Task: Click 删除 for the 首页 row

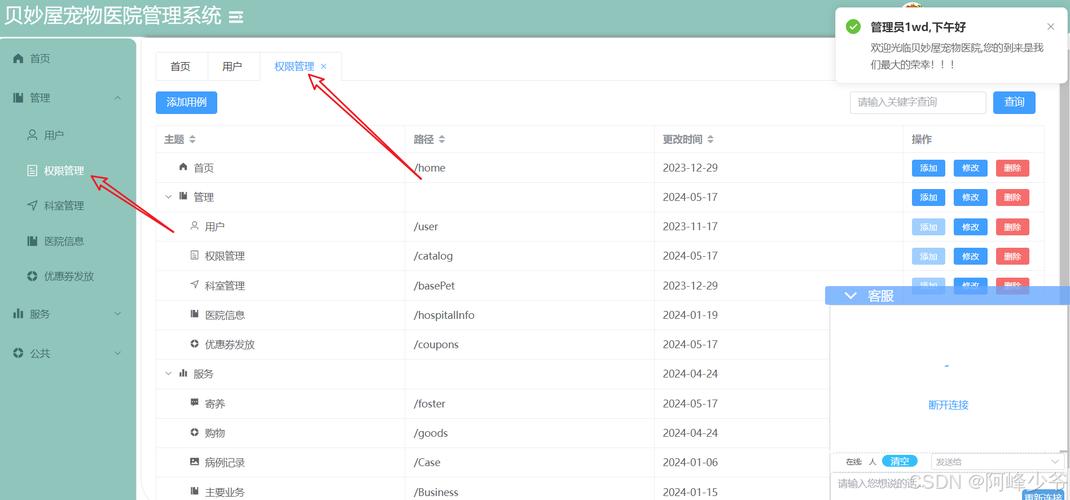Action: point(1012,168)
